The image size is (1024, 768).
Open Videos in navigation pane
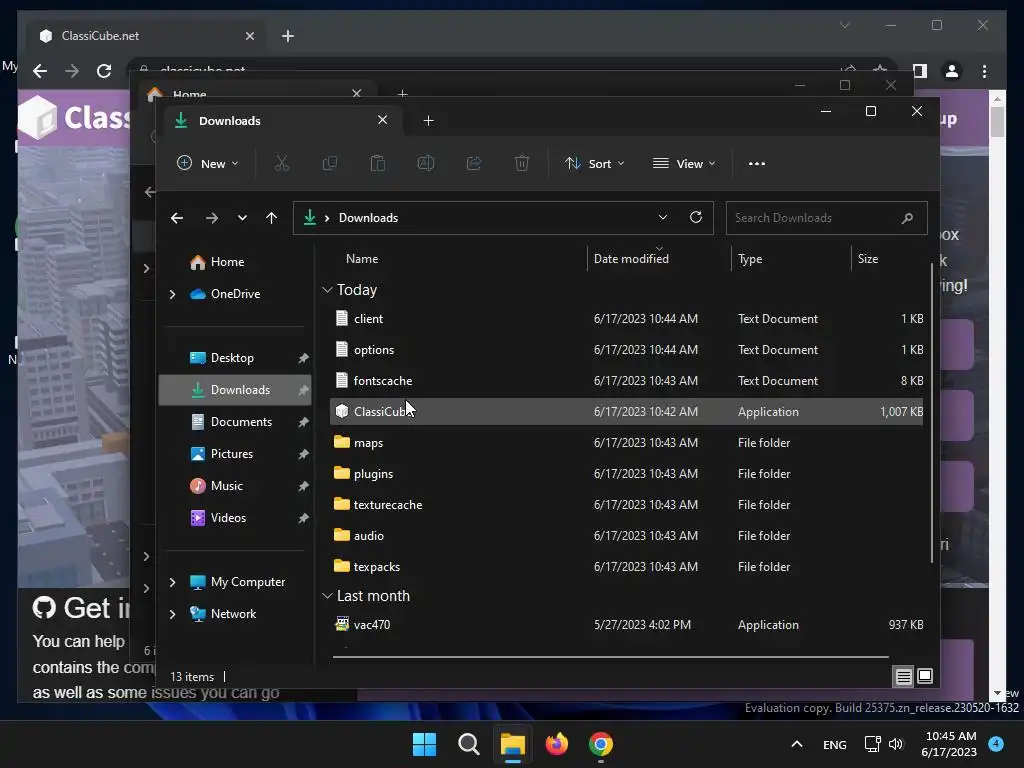click(x=228, y=518)
